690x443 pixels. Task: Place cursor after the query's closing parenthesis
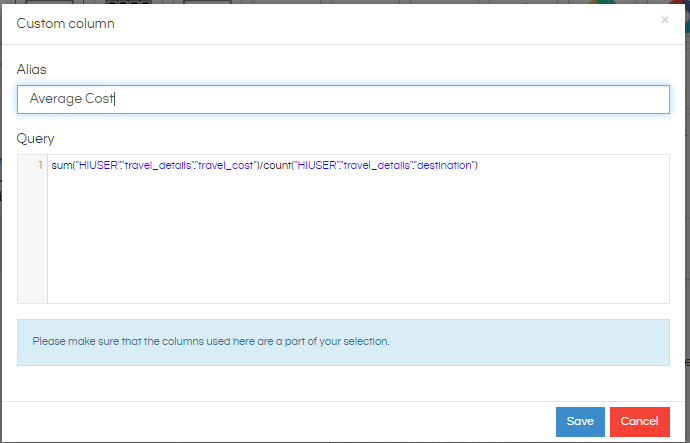pyautogui.click(x=479, y=165)
